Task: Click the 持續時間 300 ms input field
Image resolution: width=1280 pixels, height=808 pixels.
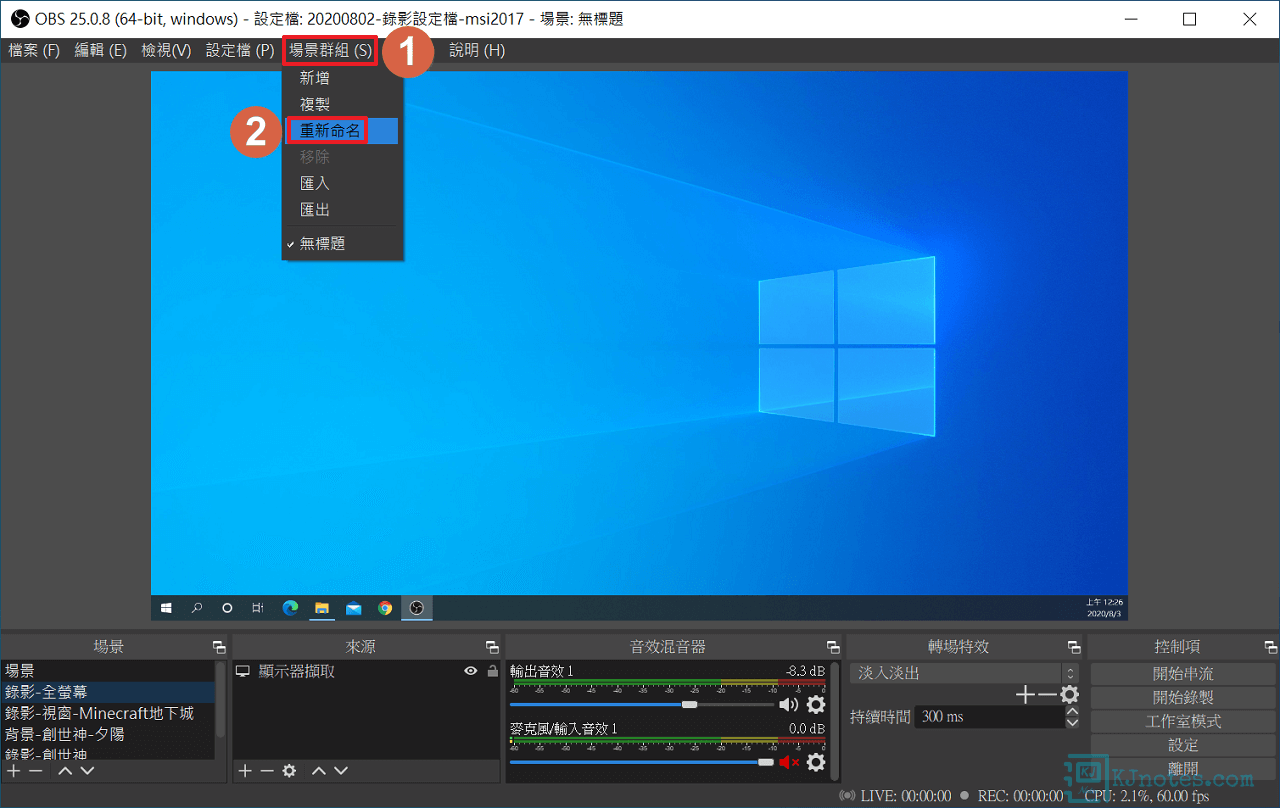Action: point(990,717)
